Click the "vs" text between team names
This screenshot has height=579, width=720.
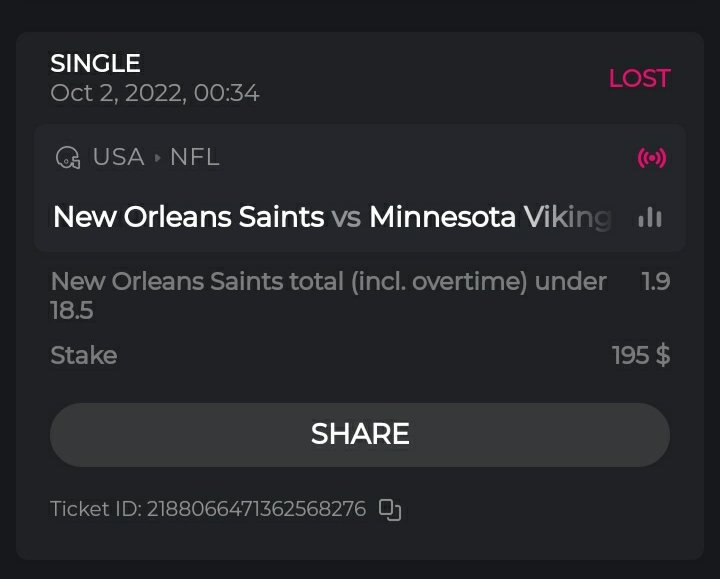[x=346, y=217]
